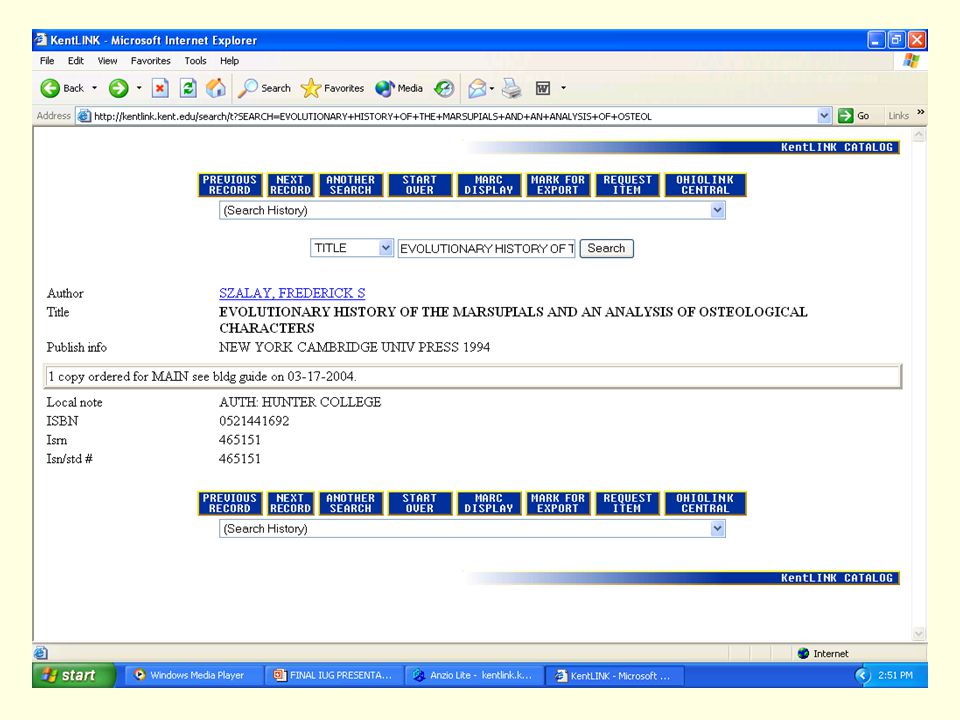Expand the address bar URL dropdown

[x=824, y=116]
